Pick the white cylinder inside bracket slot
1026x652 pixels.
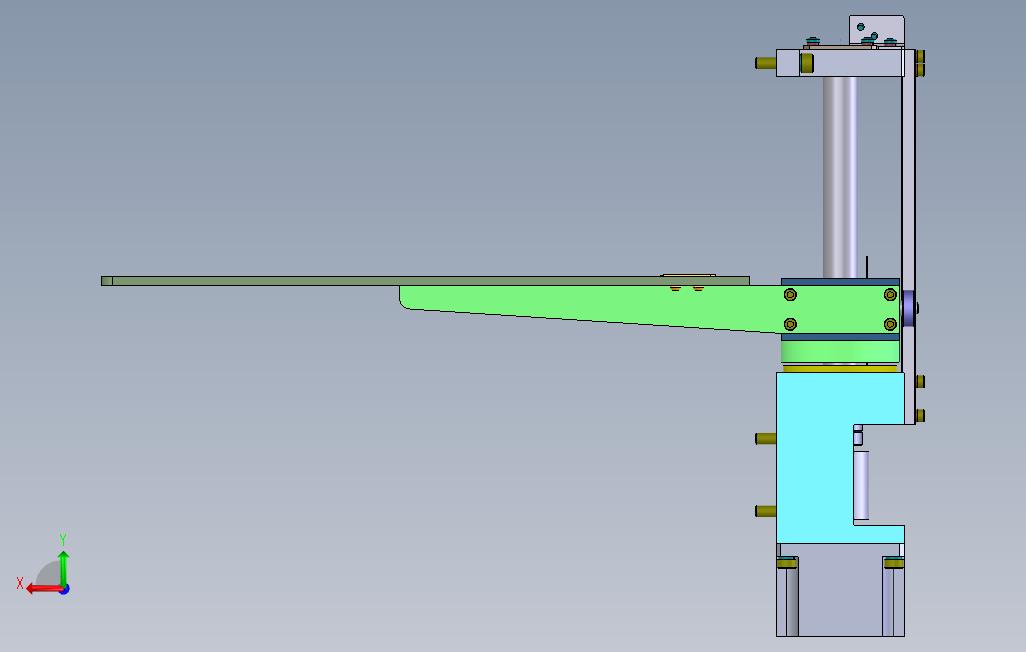861,484
